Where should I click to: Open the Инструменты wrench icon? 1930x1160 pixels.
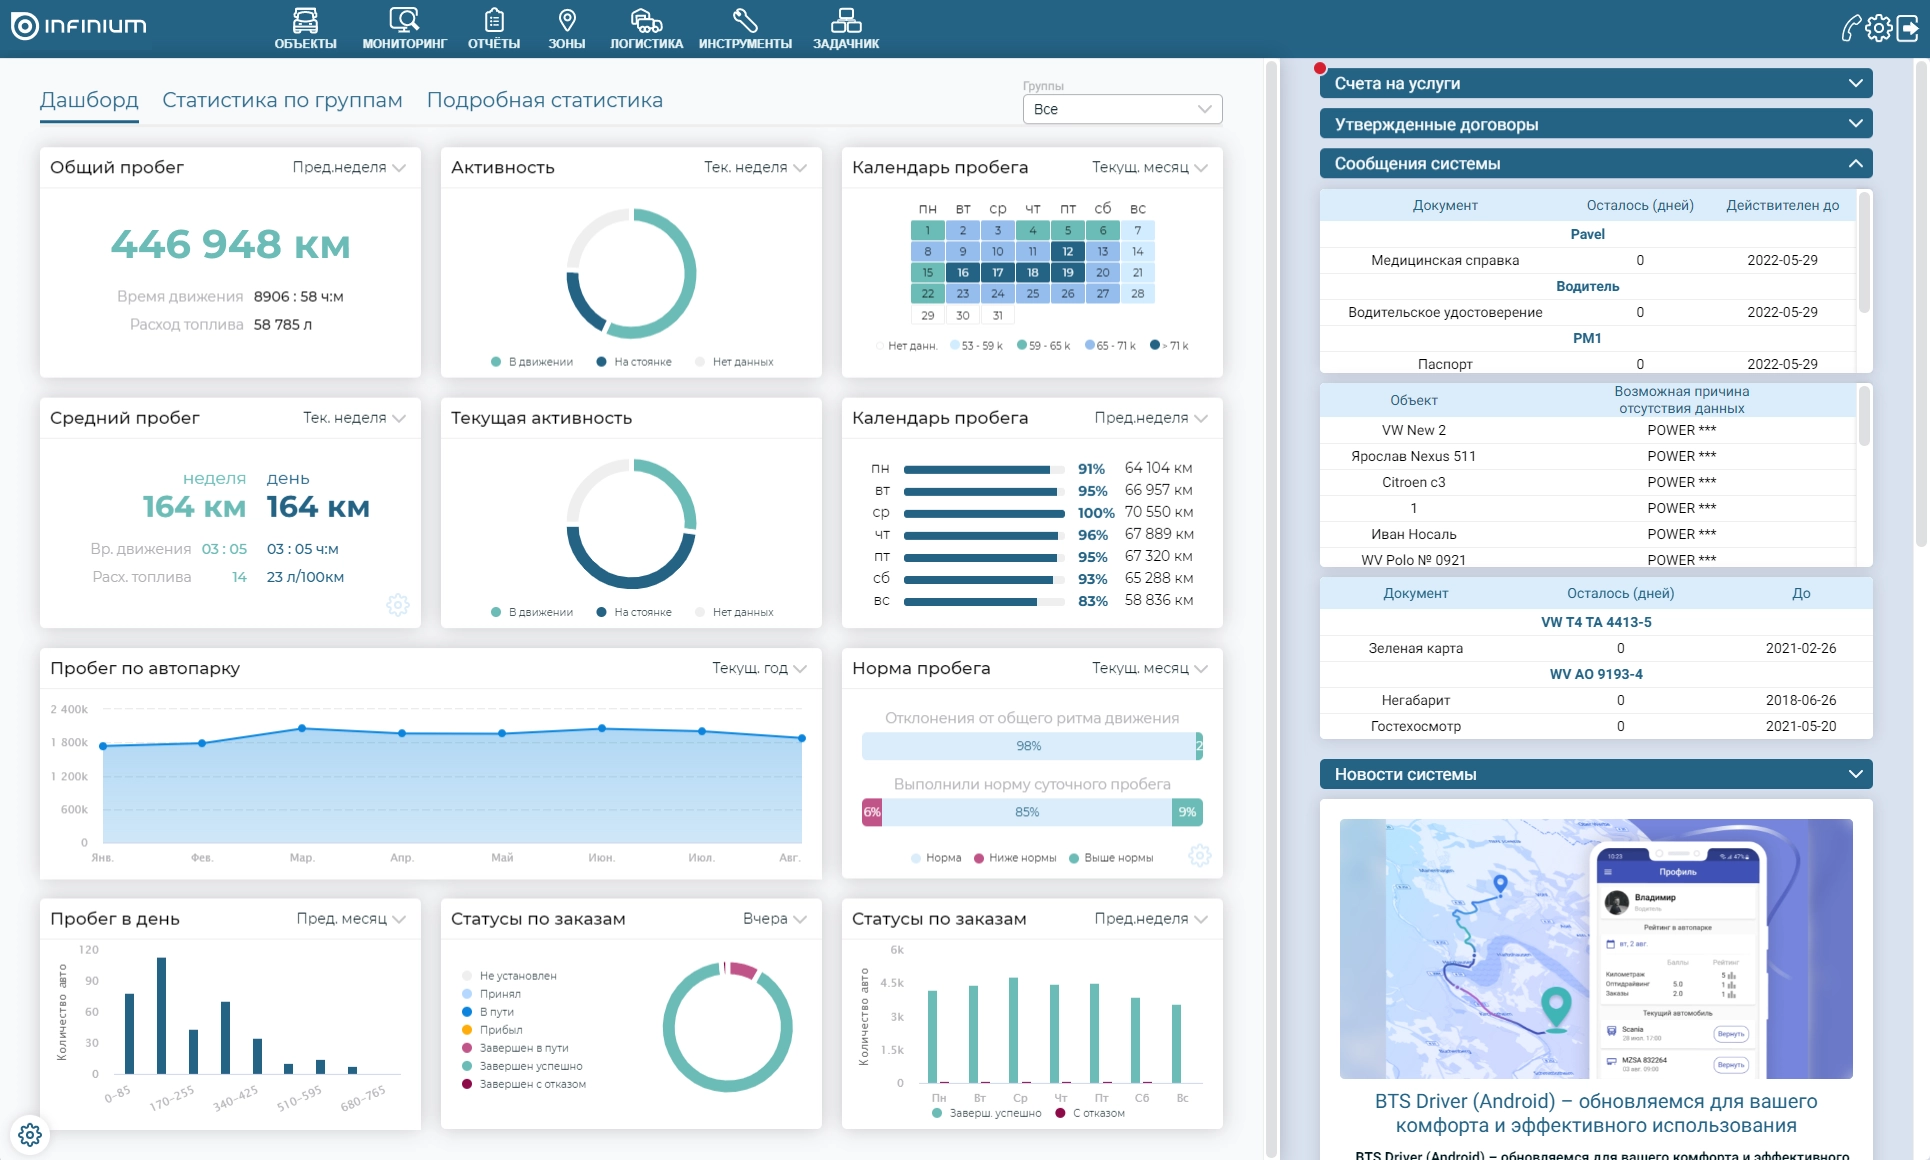point(745,28)
